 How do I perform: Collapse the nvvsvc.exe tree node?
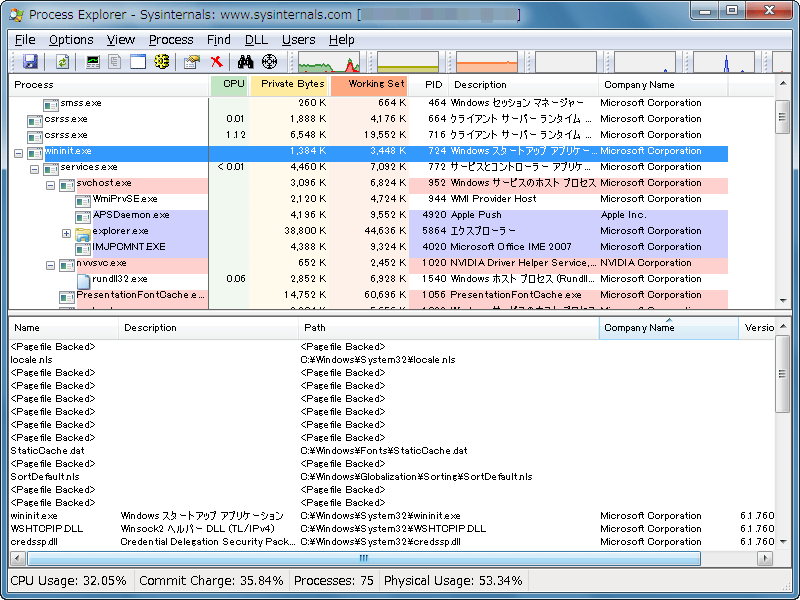[51, 264]
